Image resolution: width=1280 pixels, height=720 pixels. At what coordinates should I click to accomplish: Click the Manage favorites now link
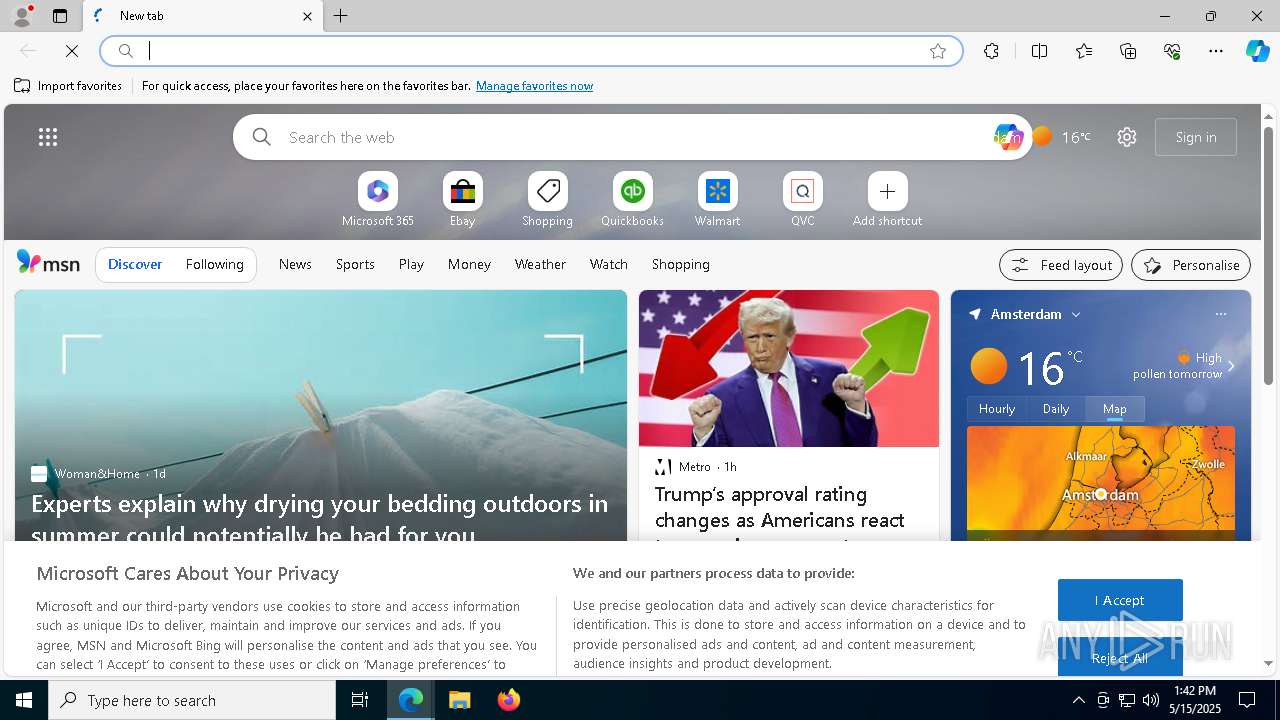click(534, 86)
